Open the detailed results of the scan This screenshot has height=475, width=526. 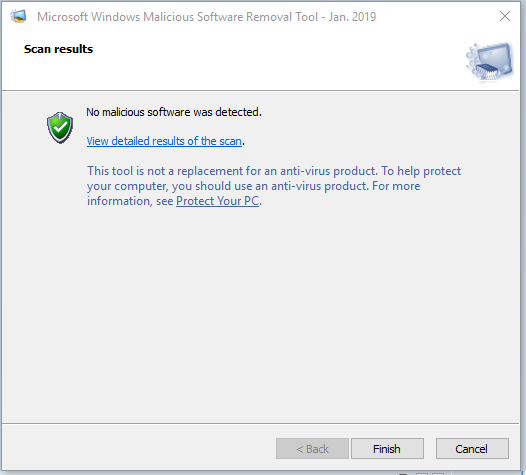coord(164,141)
